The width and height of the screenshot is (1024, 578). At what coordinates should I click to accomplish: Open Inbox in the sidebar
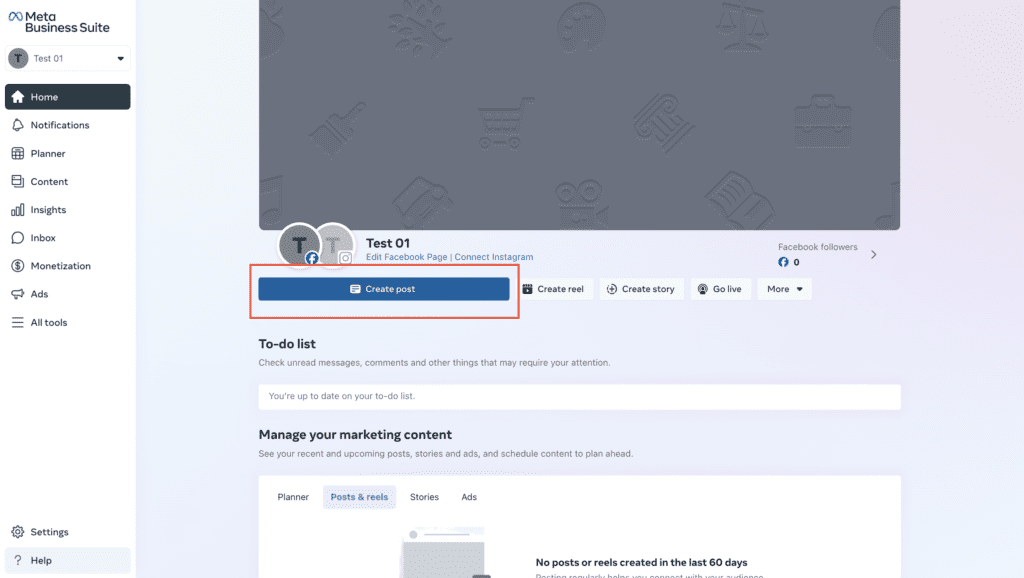pos(68,238)
